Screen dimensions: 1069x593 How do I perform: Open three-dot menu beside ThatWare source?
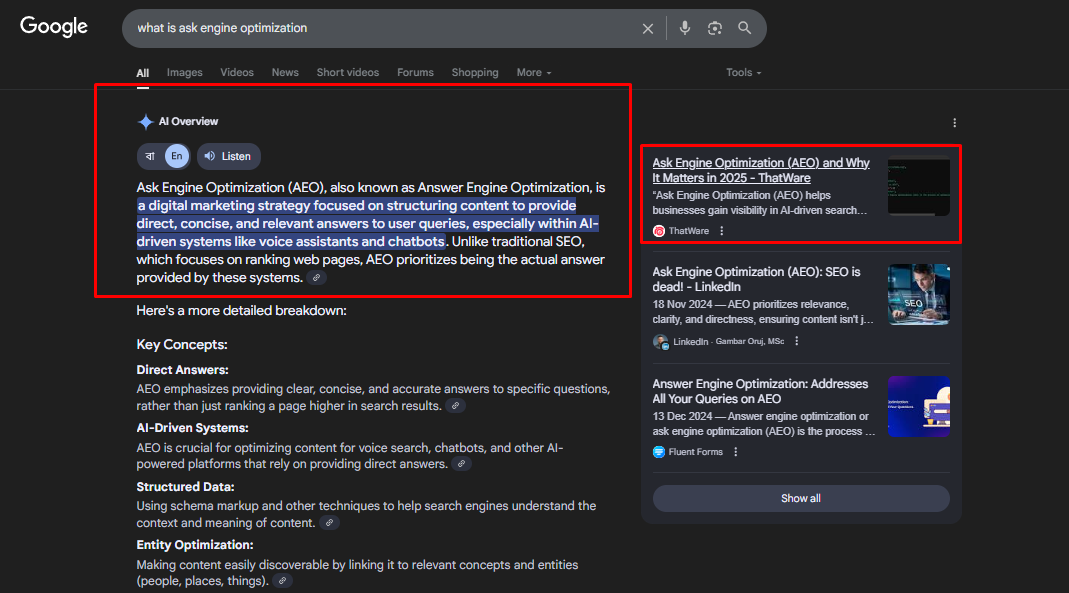coord(721,231)
